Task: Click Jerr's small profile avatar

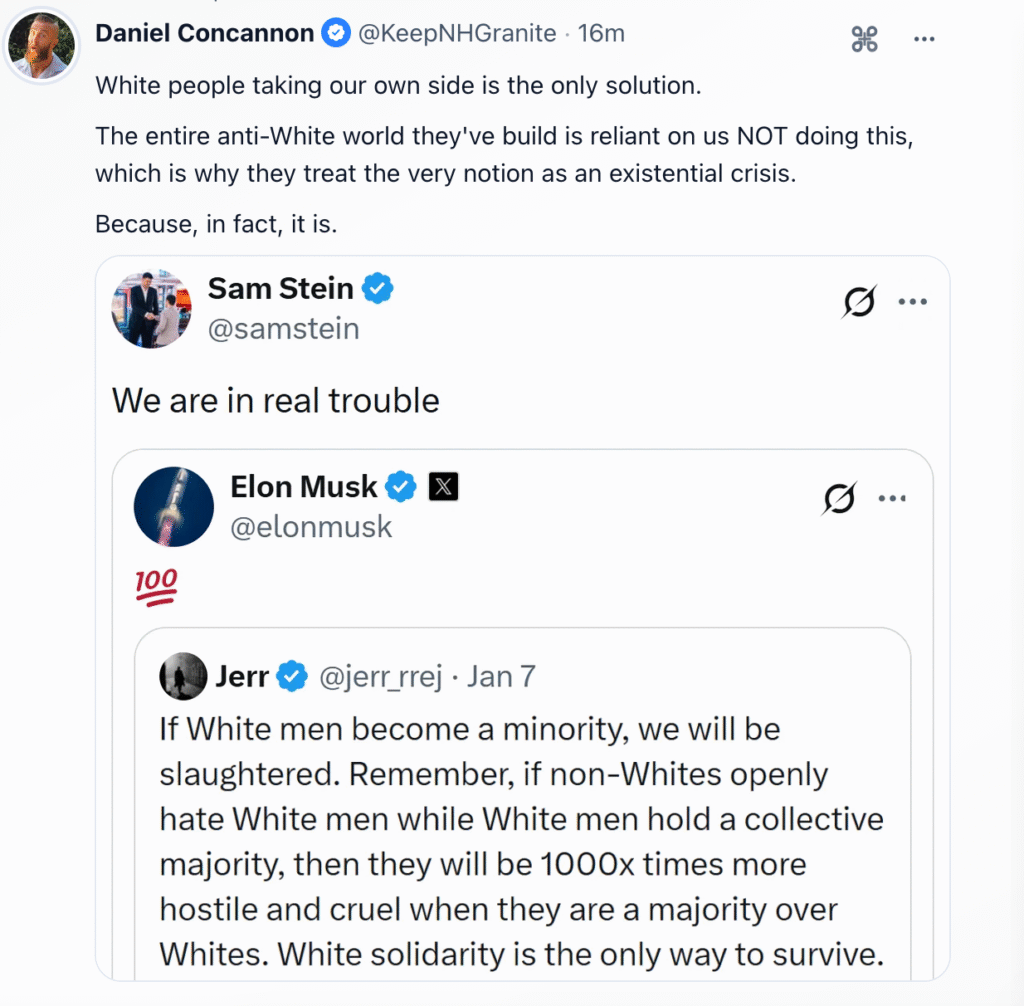Action: [x=183, y=677]
